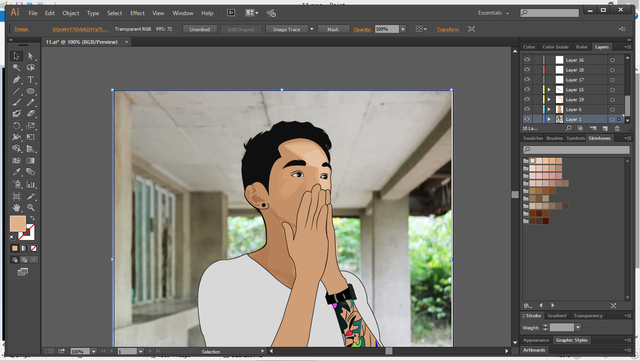
Task: Hide Layer 6 with eye icon
Action: coord(527,109)
